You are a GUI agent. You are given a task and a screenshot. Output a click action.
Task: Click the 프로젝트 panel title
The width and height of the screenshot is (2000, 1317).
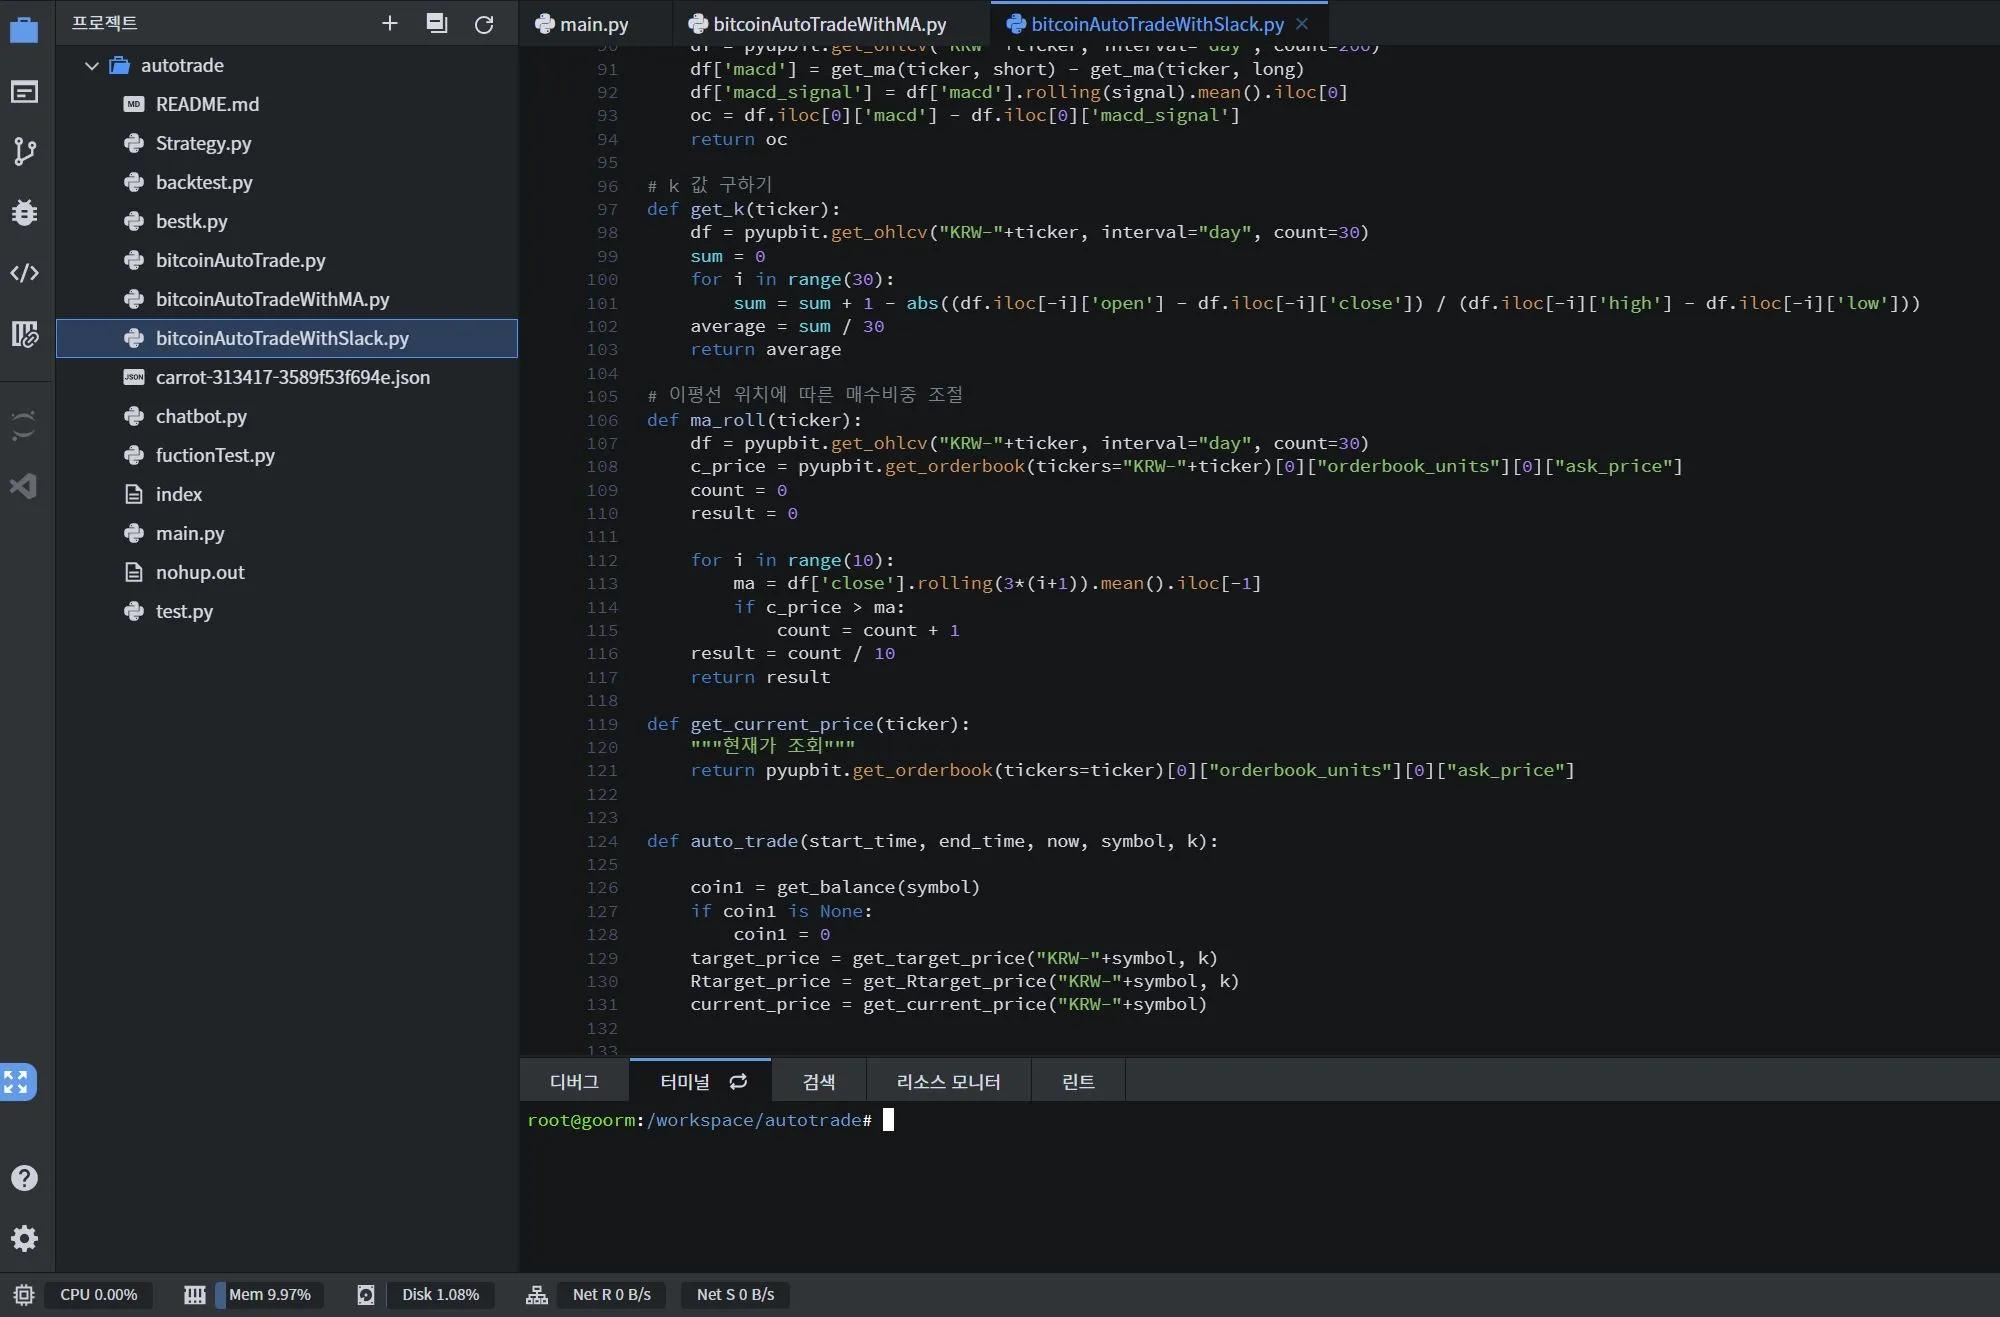pos(104,23)
